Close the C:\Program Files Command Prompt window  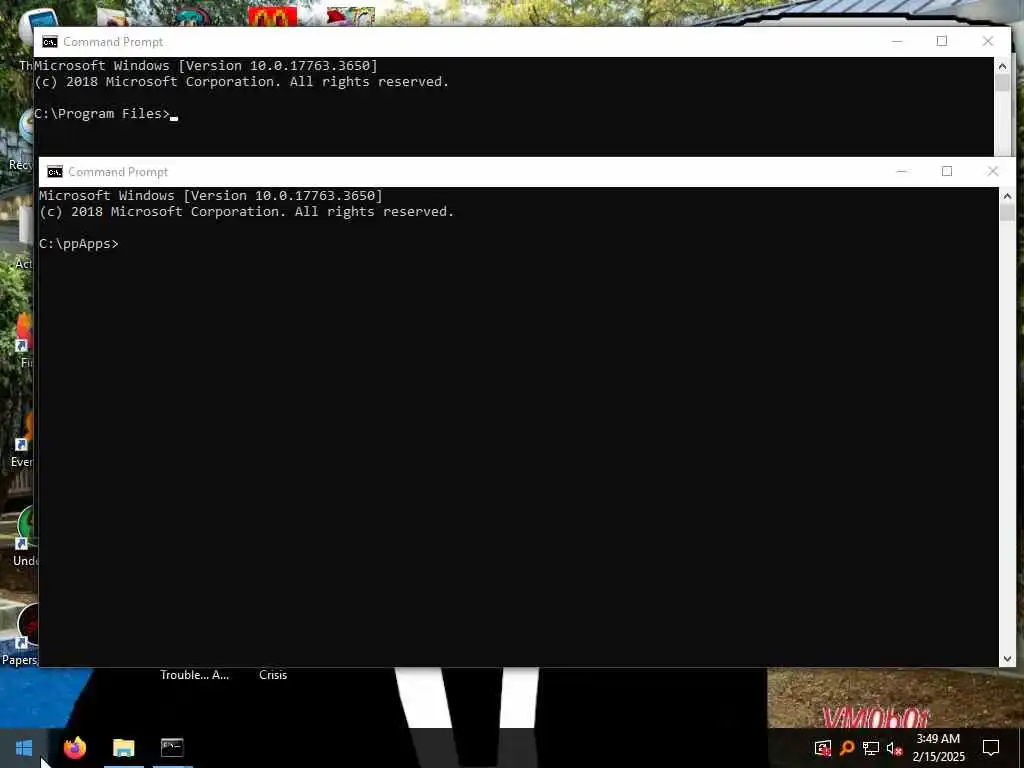pyautogui.click(x=988, y=41)
